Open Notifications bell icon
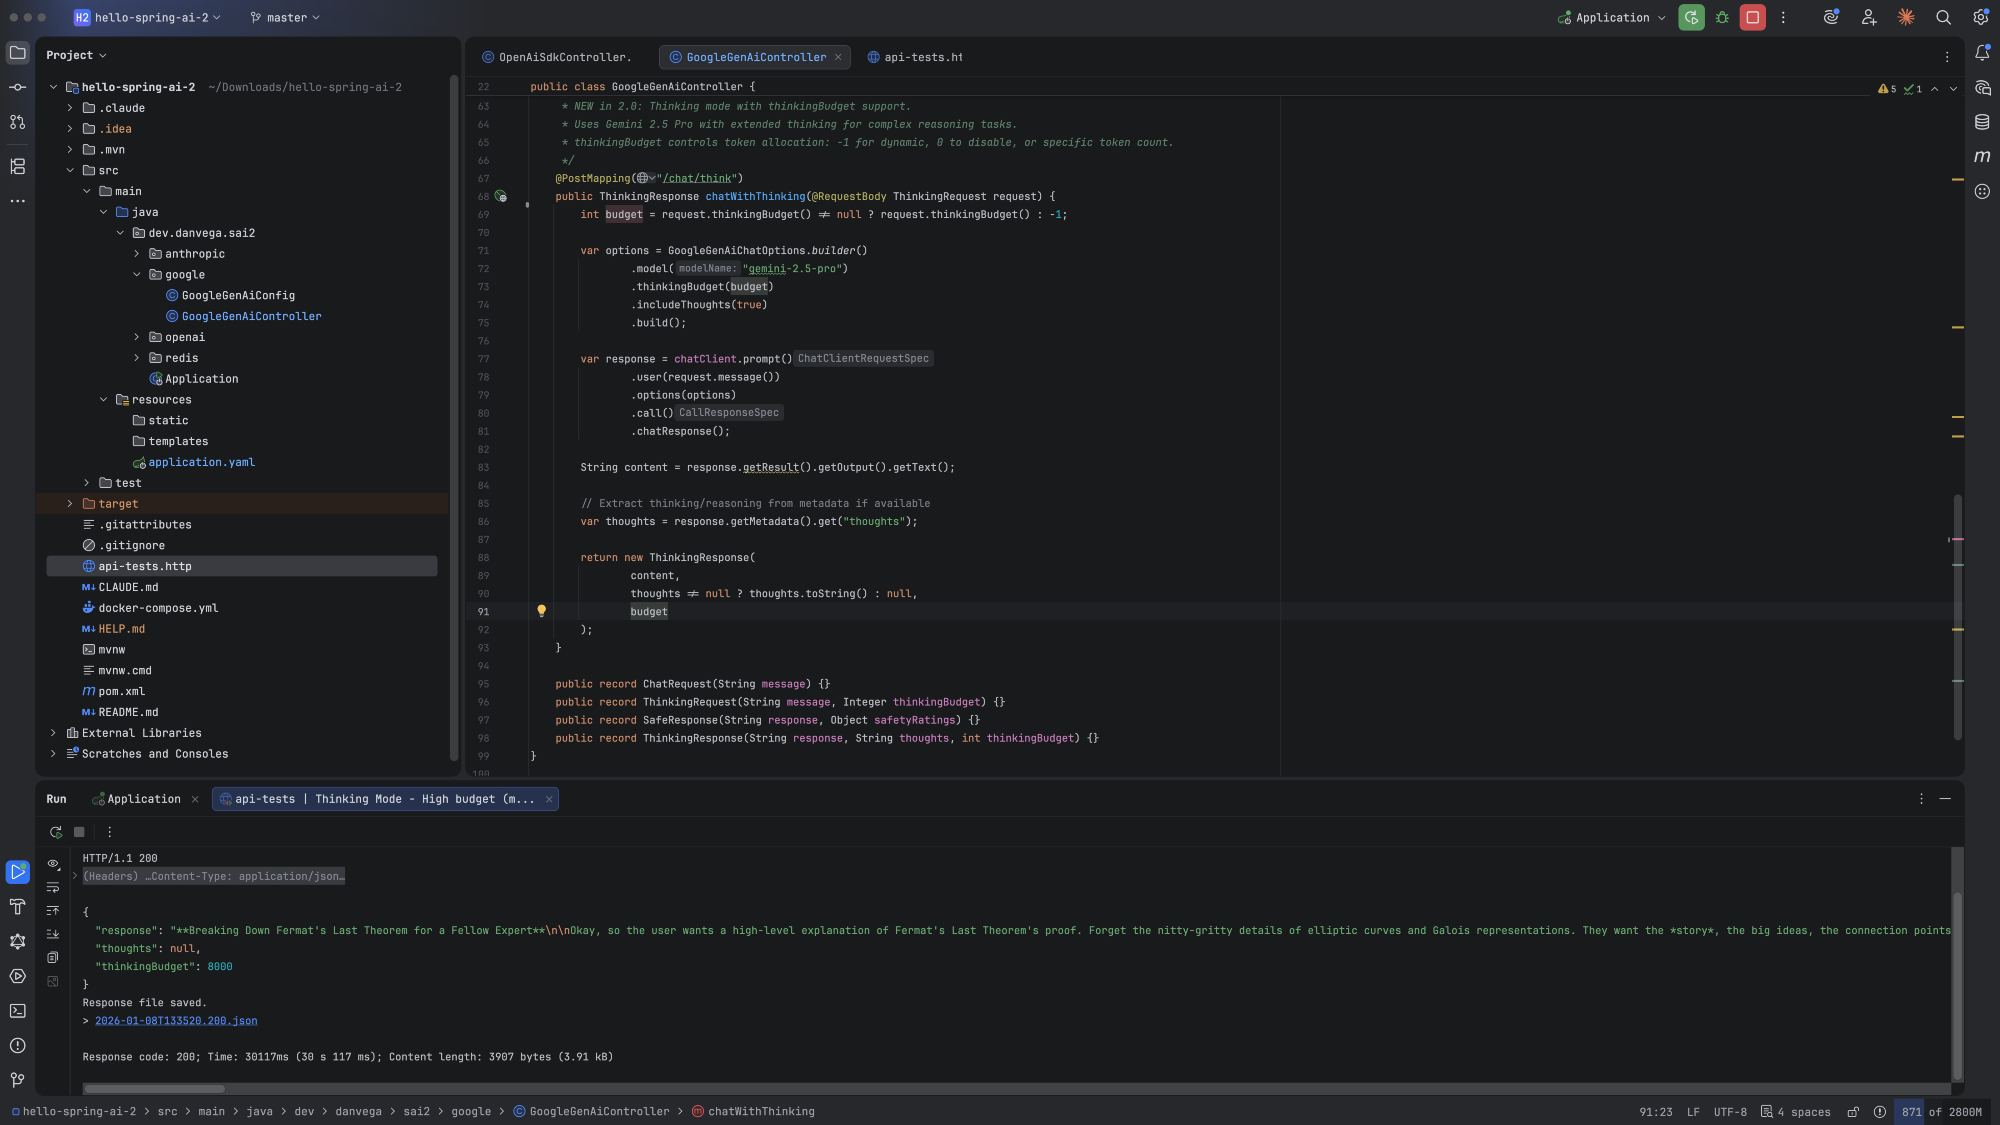 point(1982,53)
